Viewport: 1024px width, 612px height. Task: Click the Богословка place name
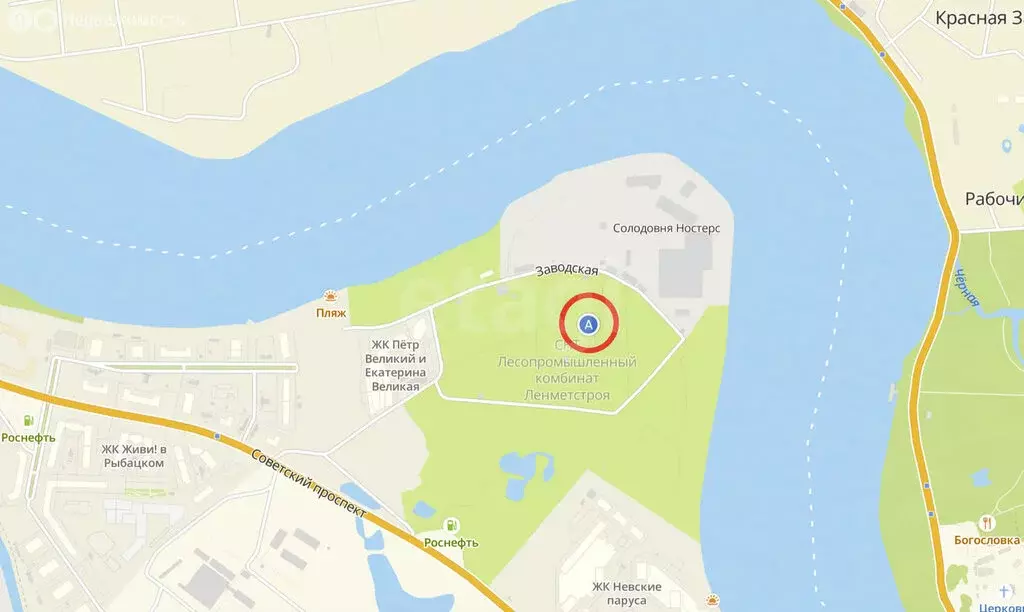(x=987, y=540)
